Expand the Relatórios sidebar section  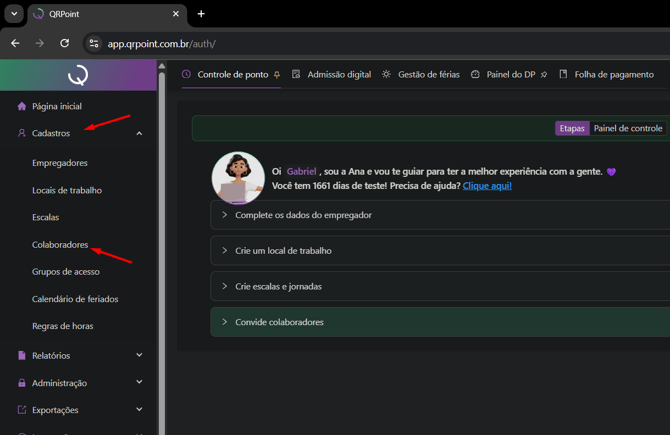139,355
